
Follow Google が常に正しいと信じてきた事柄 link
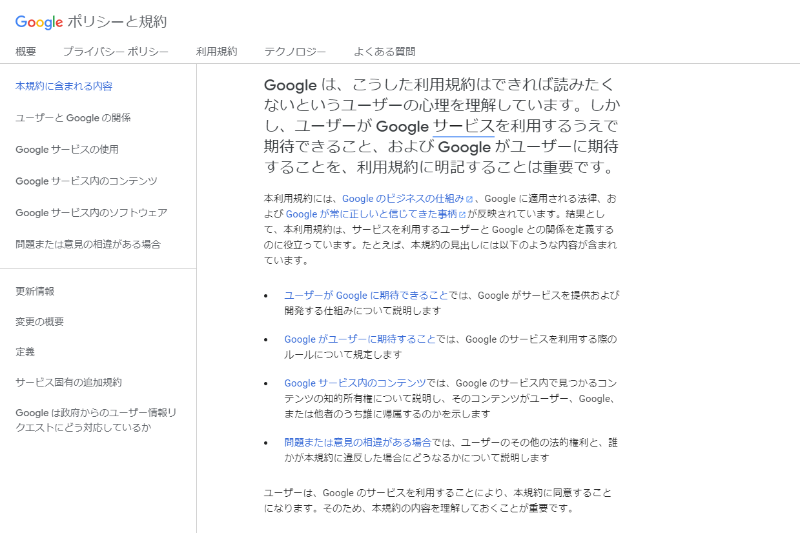[x=371, y=214]
